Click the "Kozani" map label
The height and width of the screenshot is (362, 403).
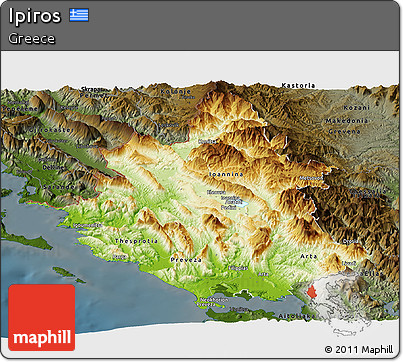tap(357, 108)
